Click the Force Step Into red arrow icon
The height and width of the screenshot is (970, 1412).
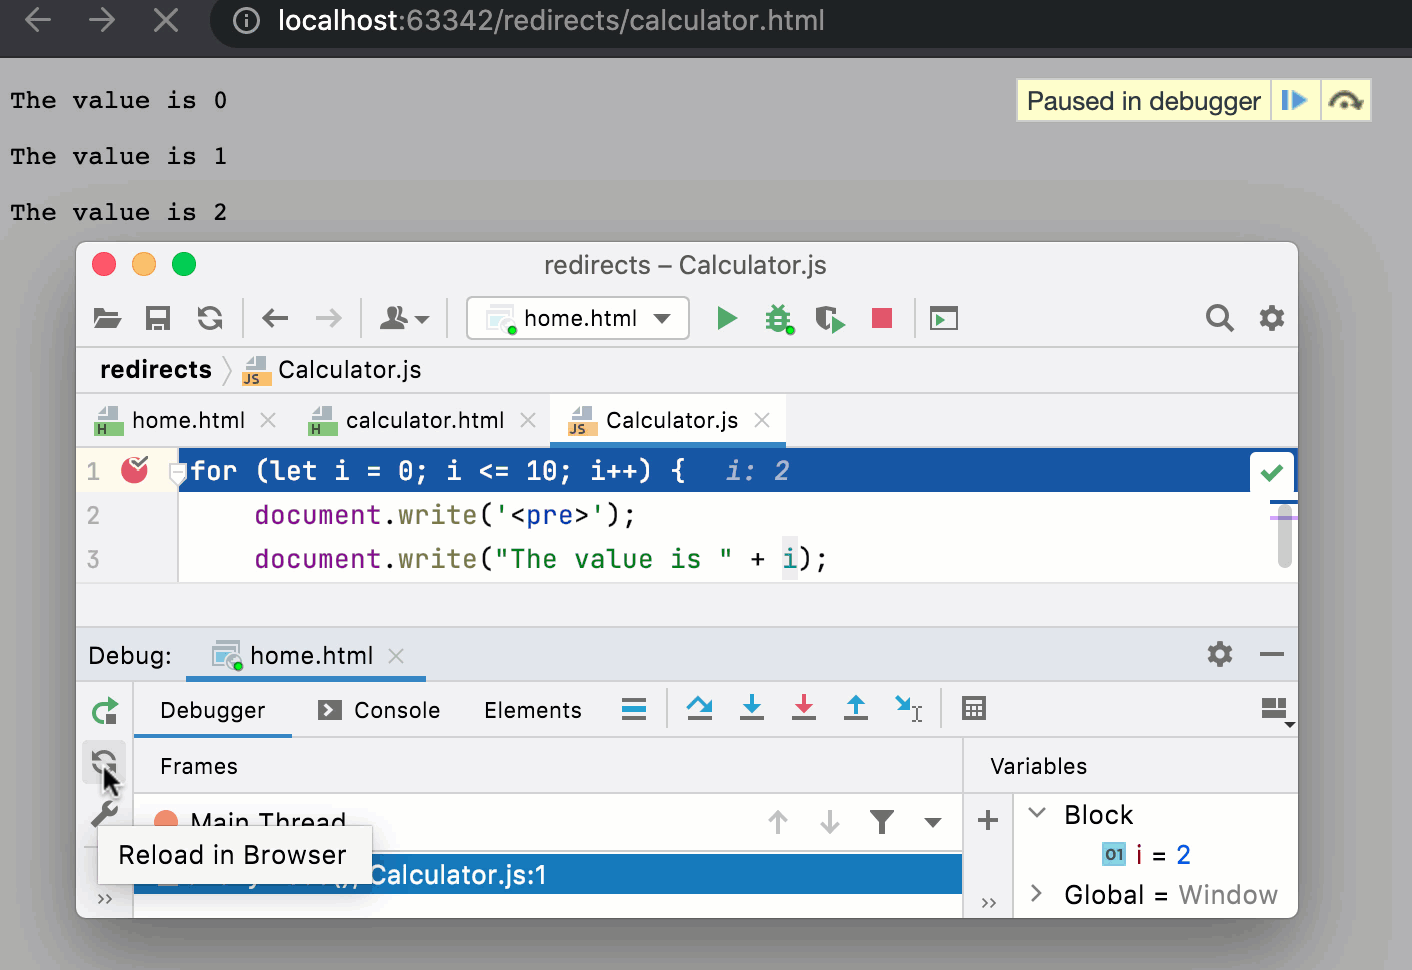(804, 708)
